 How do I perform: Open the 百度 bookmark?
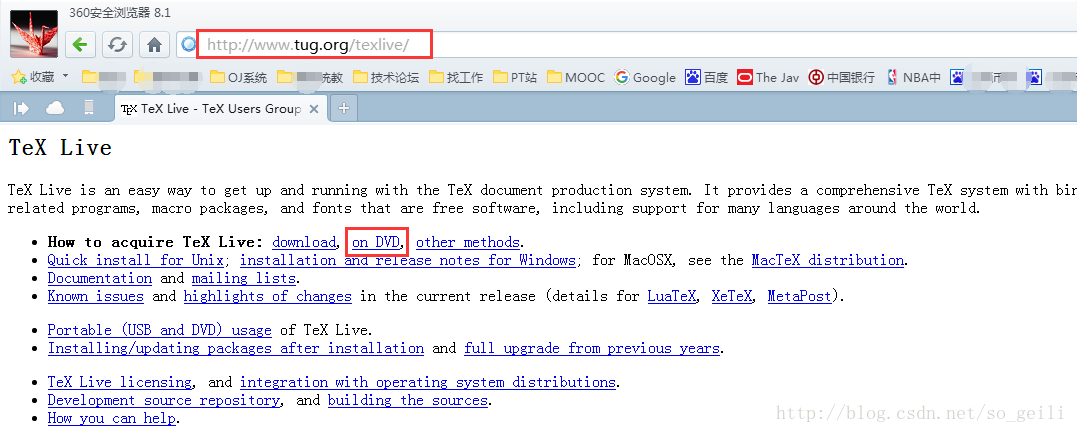pyautogui.click(x=707, y=78)
